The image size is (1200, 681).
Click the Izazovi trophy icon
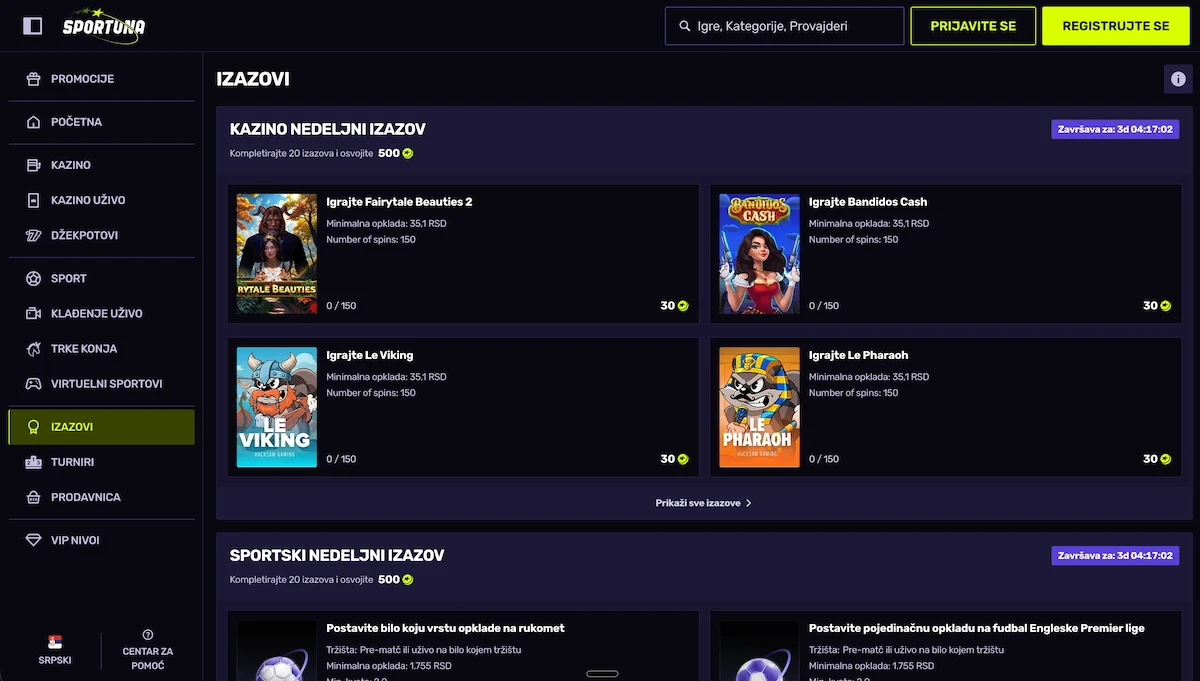33,427
